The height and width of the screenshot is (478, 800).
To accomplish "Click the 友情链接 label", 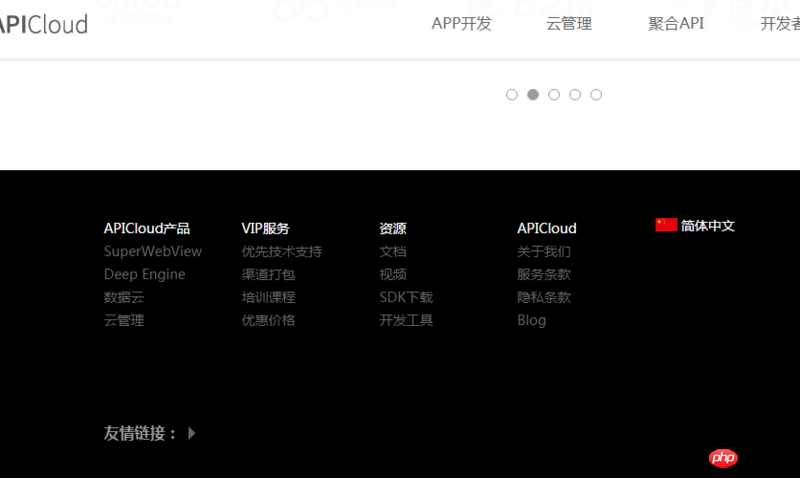I will 140,433.
